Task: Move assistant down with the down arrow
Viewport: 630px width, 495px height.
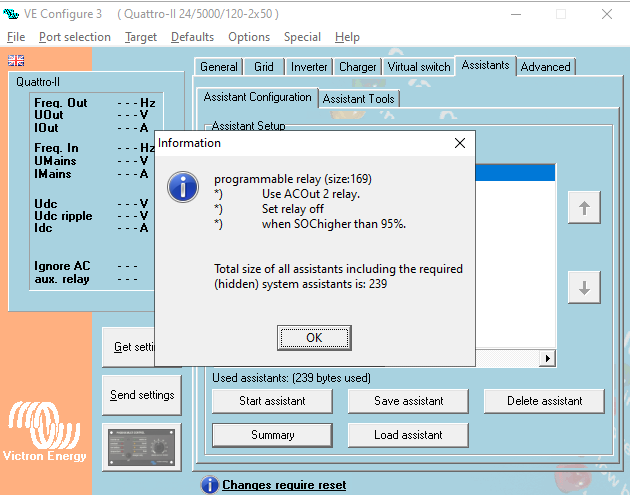Action: 584,287
